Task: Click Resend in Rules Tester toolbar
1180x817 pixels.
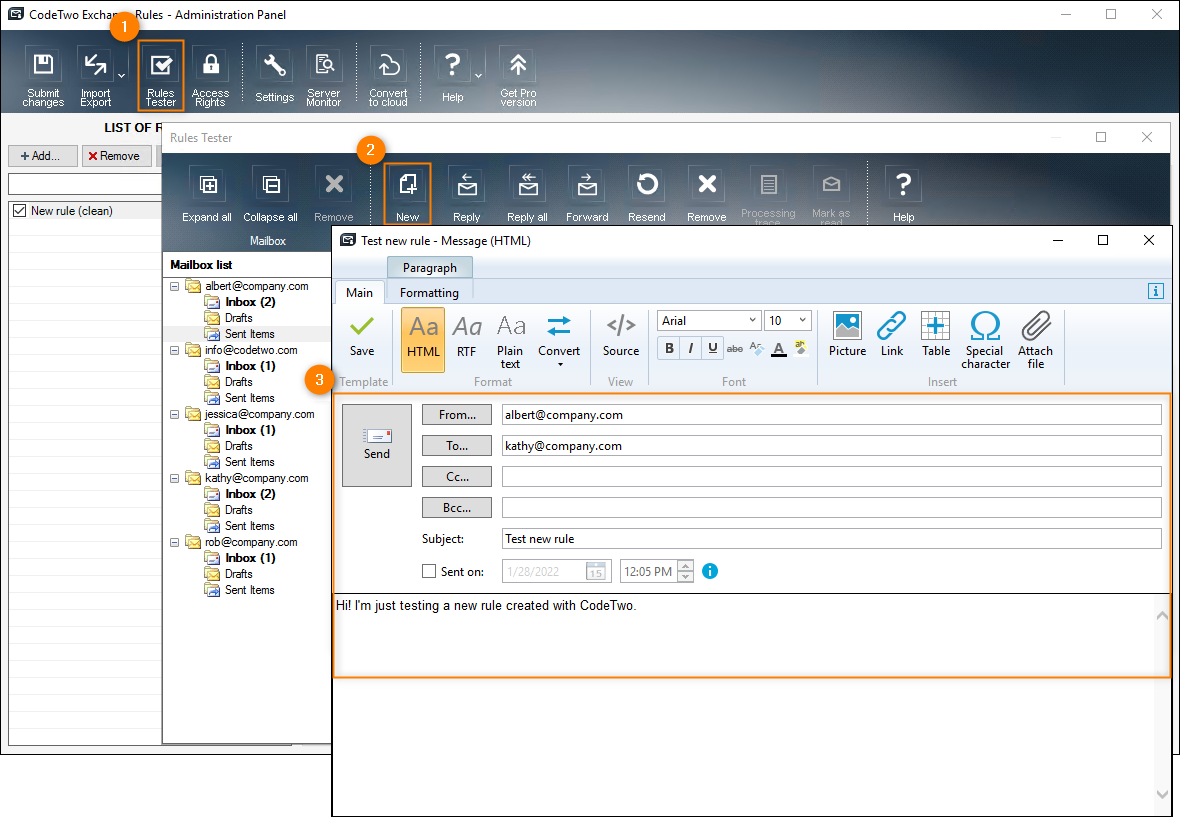Action: [647, 194]
